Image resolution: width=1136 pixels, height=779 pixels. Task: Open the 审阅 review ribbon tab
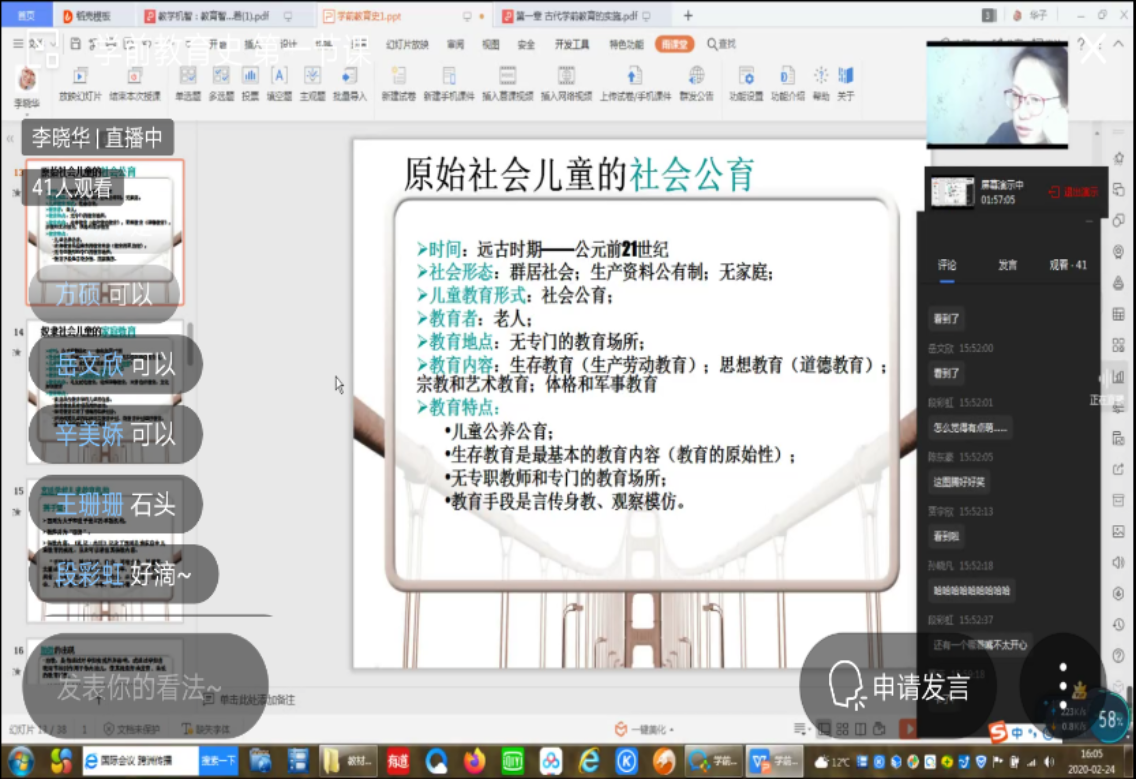455,45
